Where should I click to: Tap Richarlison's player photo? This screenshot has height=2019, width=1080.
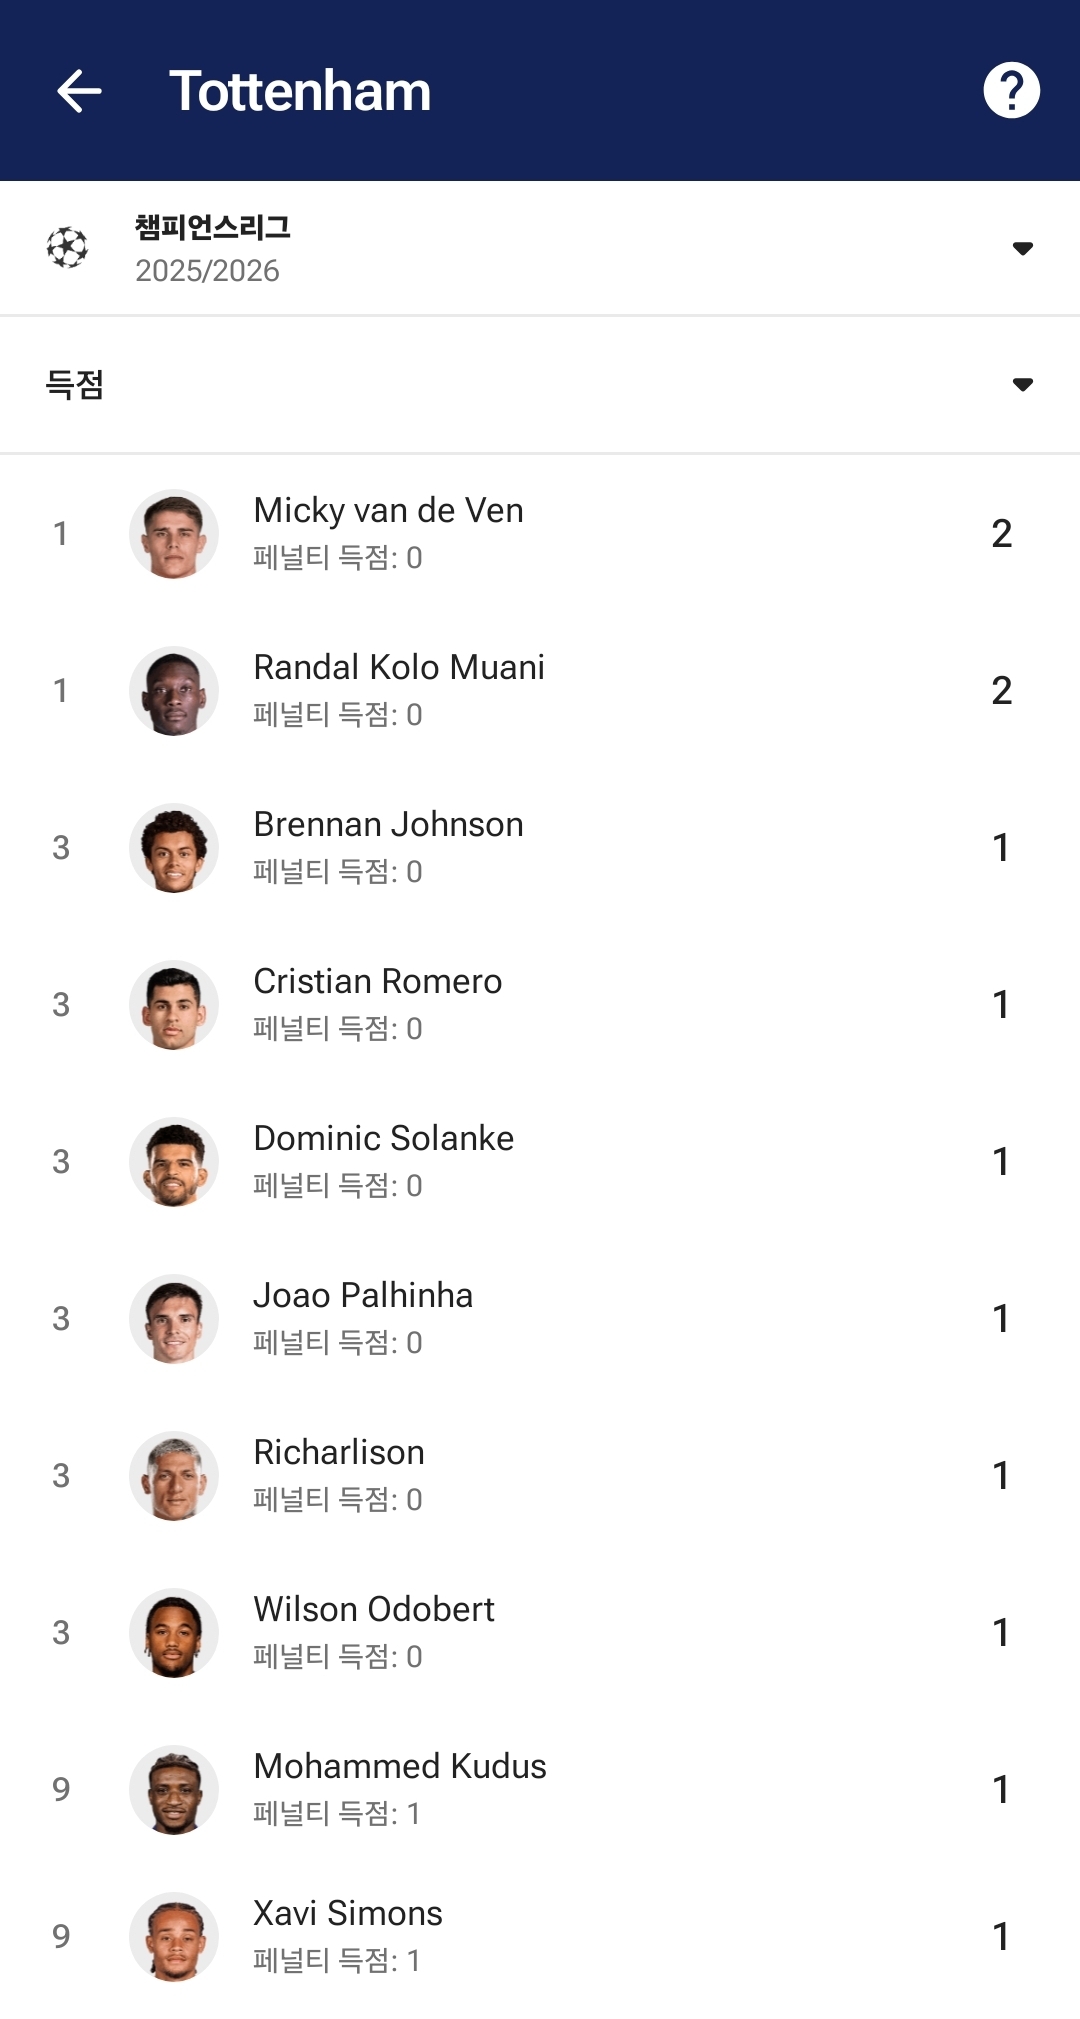click(x=174, y=1476)
